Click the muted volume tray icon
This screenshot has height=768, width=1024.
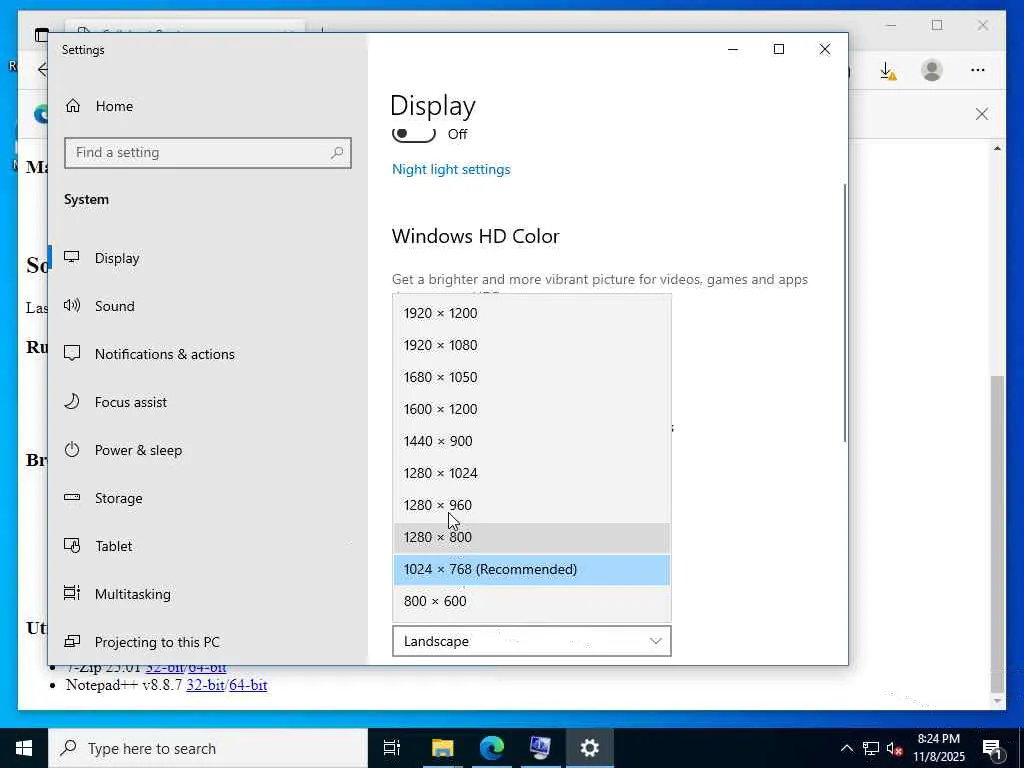pos(895,748)
